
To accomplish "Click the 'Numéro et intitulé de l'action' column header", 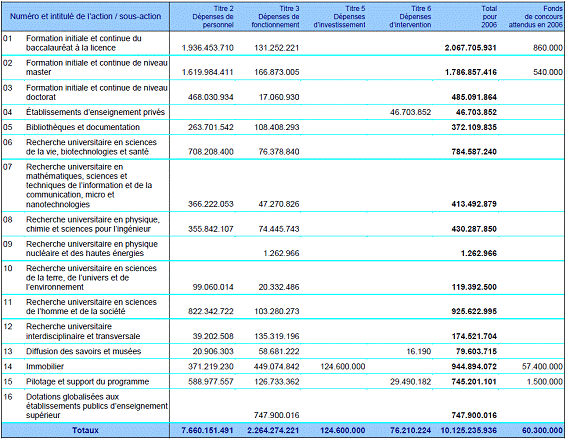I will click(x=85, y=16).
